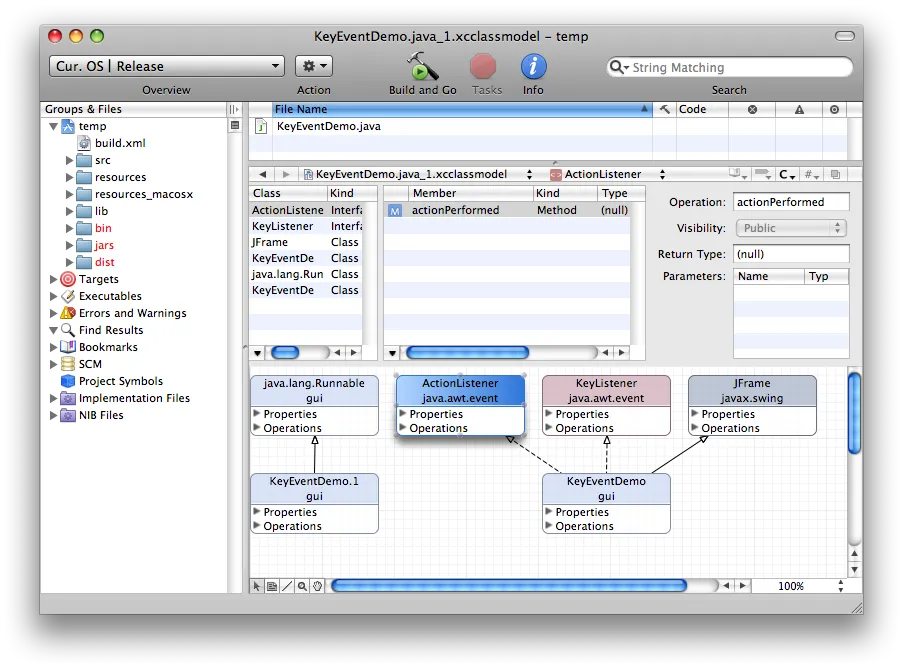Image resolution: width=903 pixels, height=669 pixels.
Task: Click the diagram vertical scrollbar thumb
Action: pos(855,413)
